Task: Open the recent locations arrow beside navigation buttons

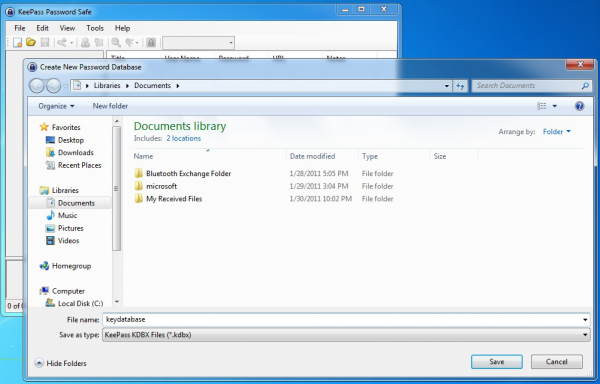Action: coord(65,86)
